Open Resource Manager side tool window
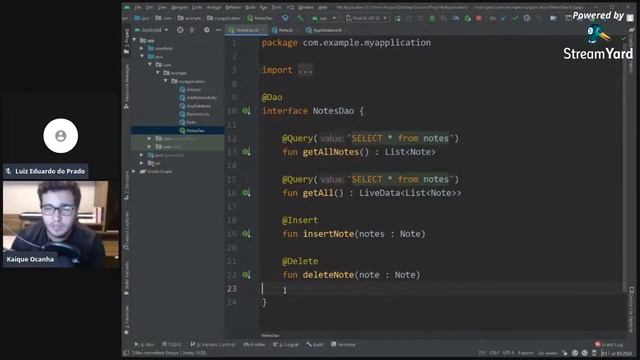The image size is (640, 360). coord(127,86)
